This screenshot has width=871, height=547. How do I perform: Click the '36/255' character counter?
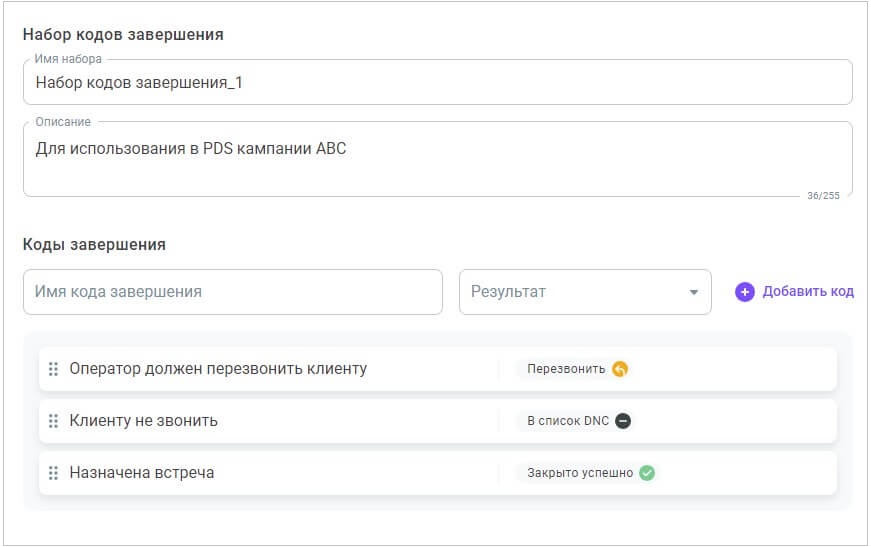click(x=823, y=195)
